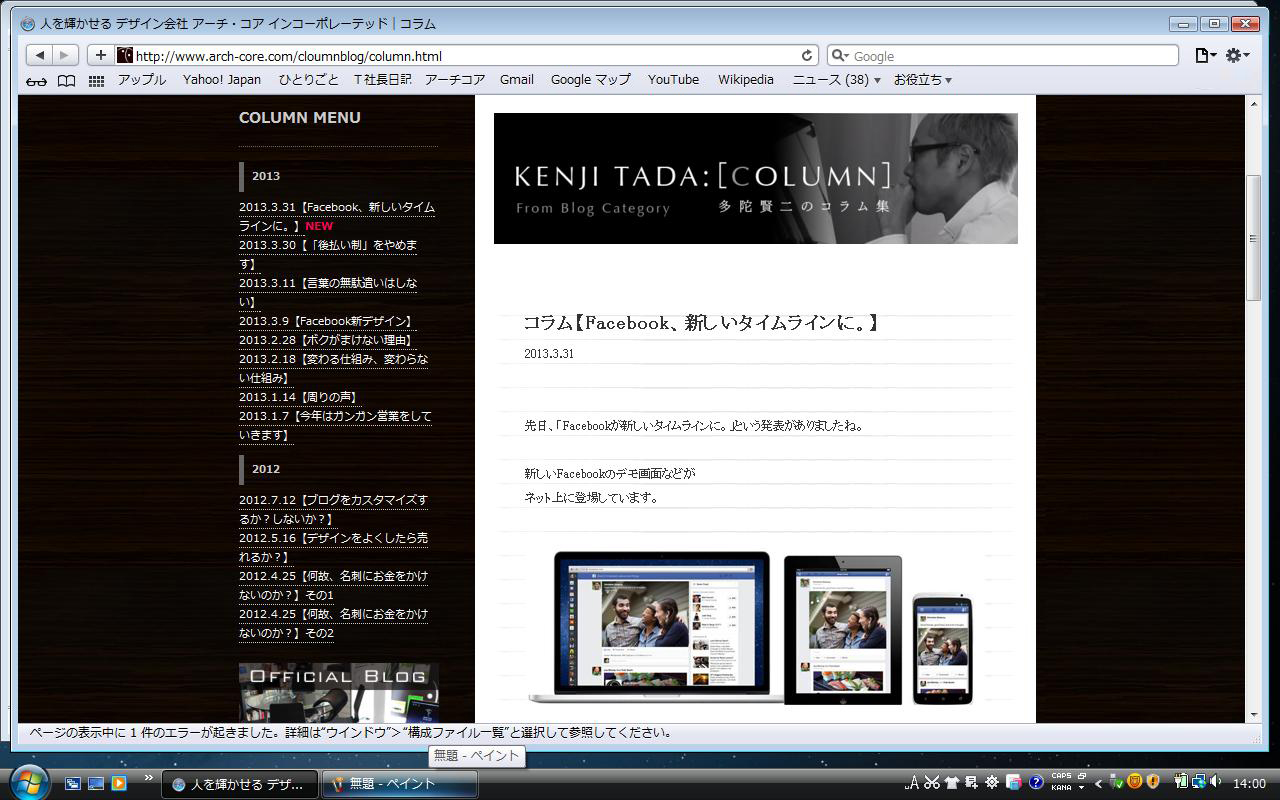1280x800 pixels.
Task: Open column 2013.2.18 変わる仕組み
Action: (x=333, y=368)
